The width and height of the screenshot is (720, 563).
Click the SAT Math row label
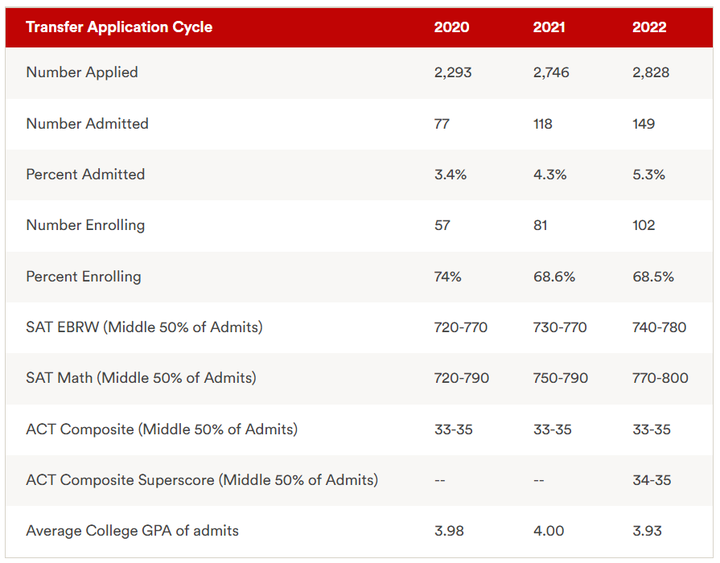pyautogui.click(x=141, y=377)
